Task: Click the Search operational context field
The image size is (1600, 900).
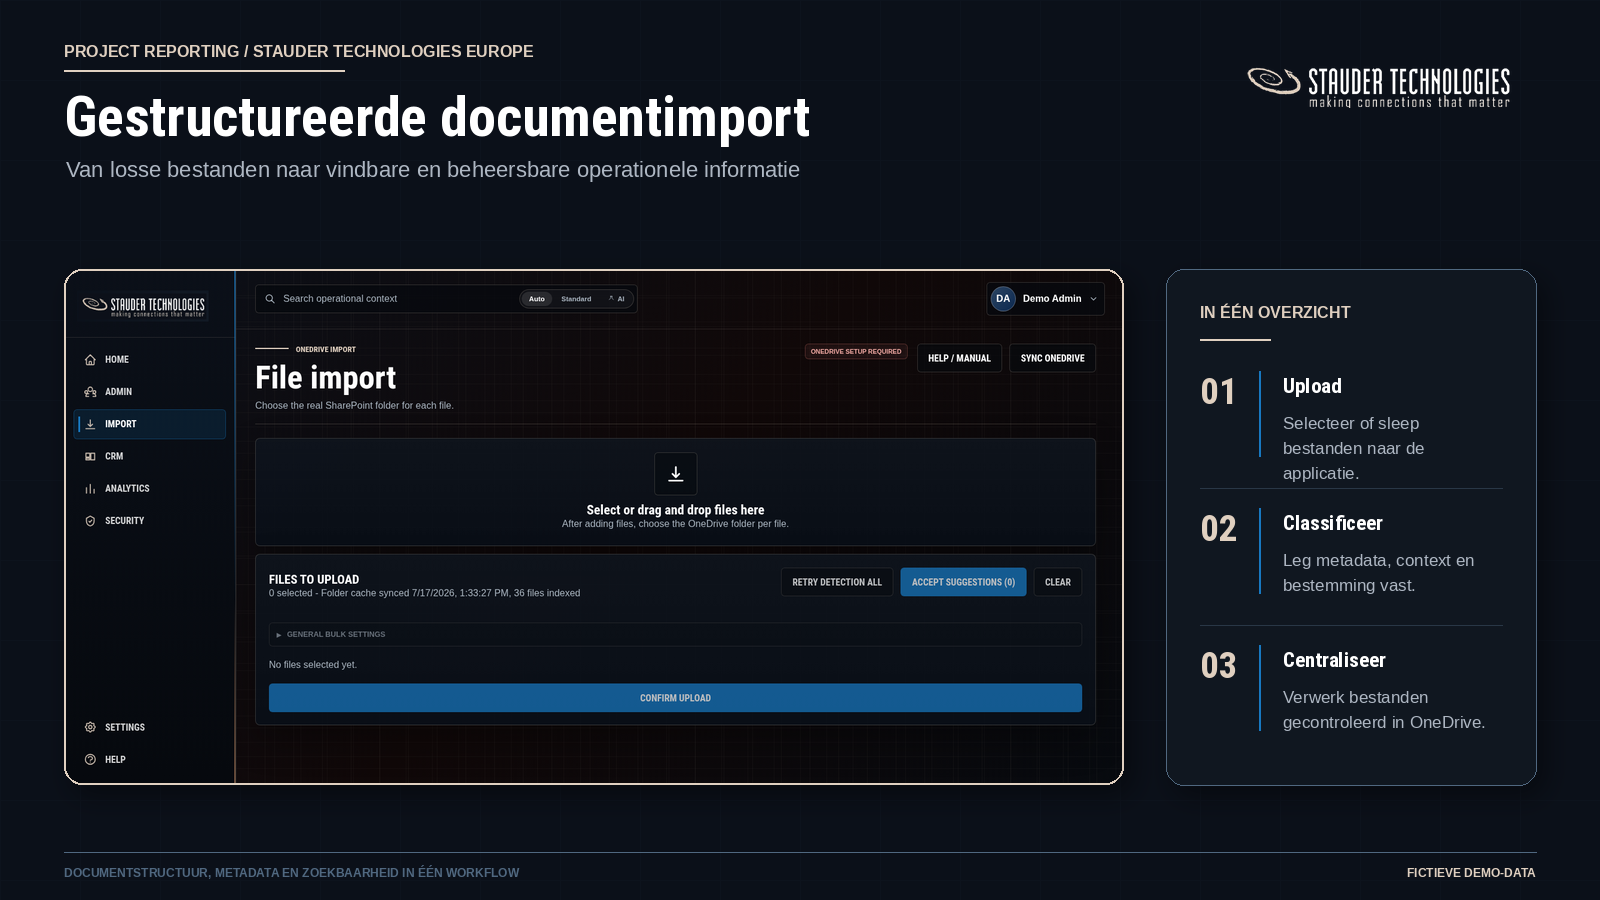Action: (446, 299)
